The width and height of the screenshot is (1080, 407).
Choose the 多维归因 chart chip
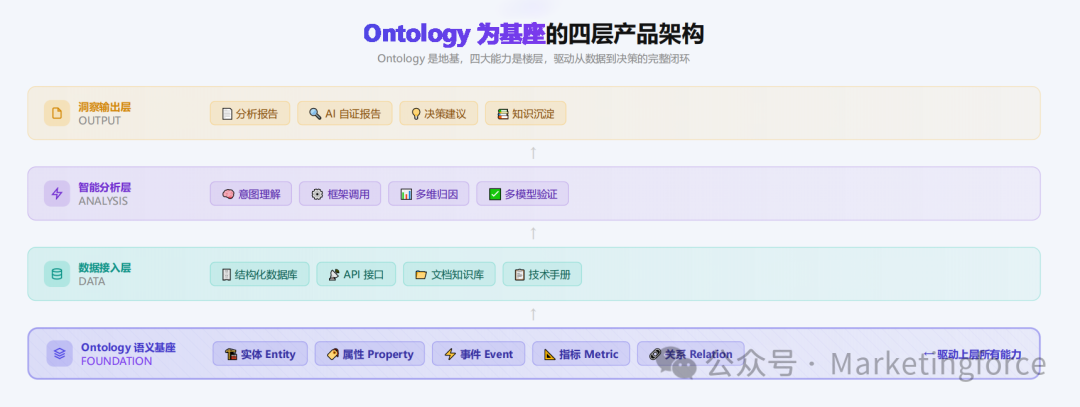tap(428, 194)
